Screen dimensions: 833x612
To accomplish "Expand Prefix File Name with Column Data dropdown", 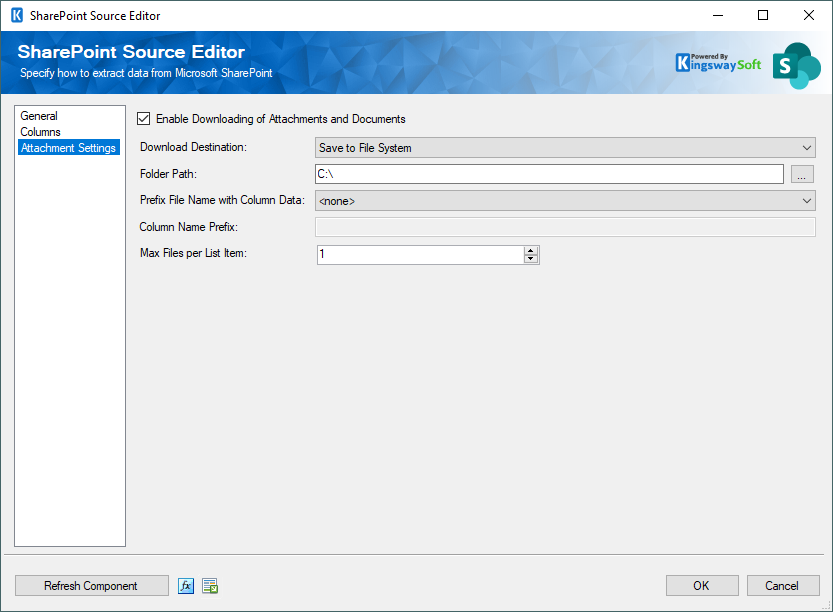I will click(x=565, y=201).
